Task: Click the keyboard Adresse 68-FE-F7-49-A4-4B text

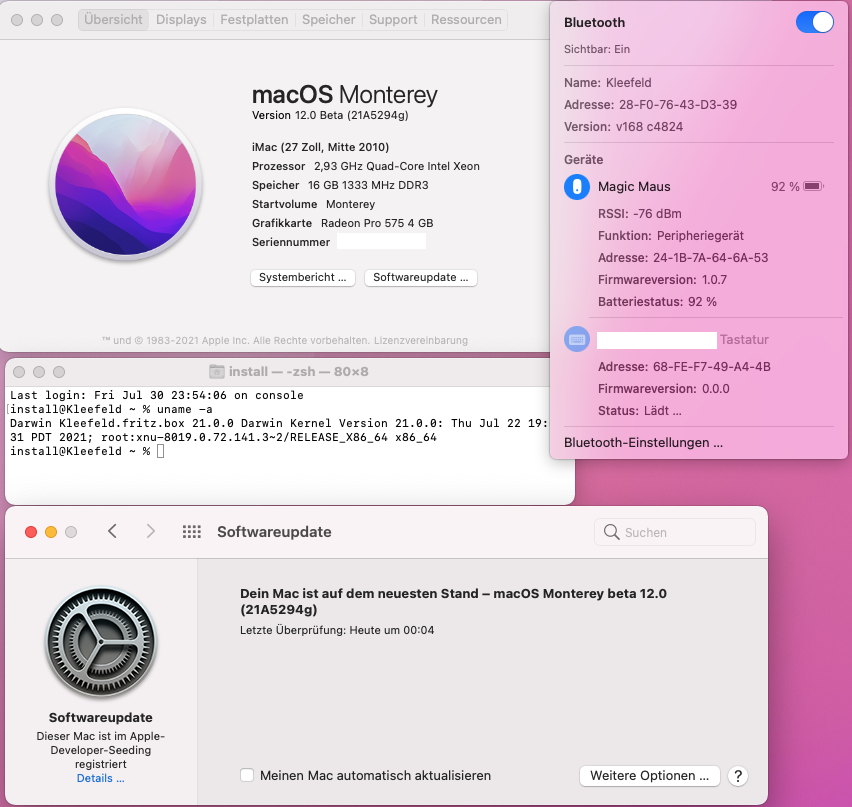Action: tap(684, 366)
